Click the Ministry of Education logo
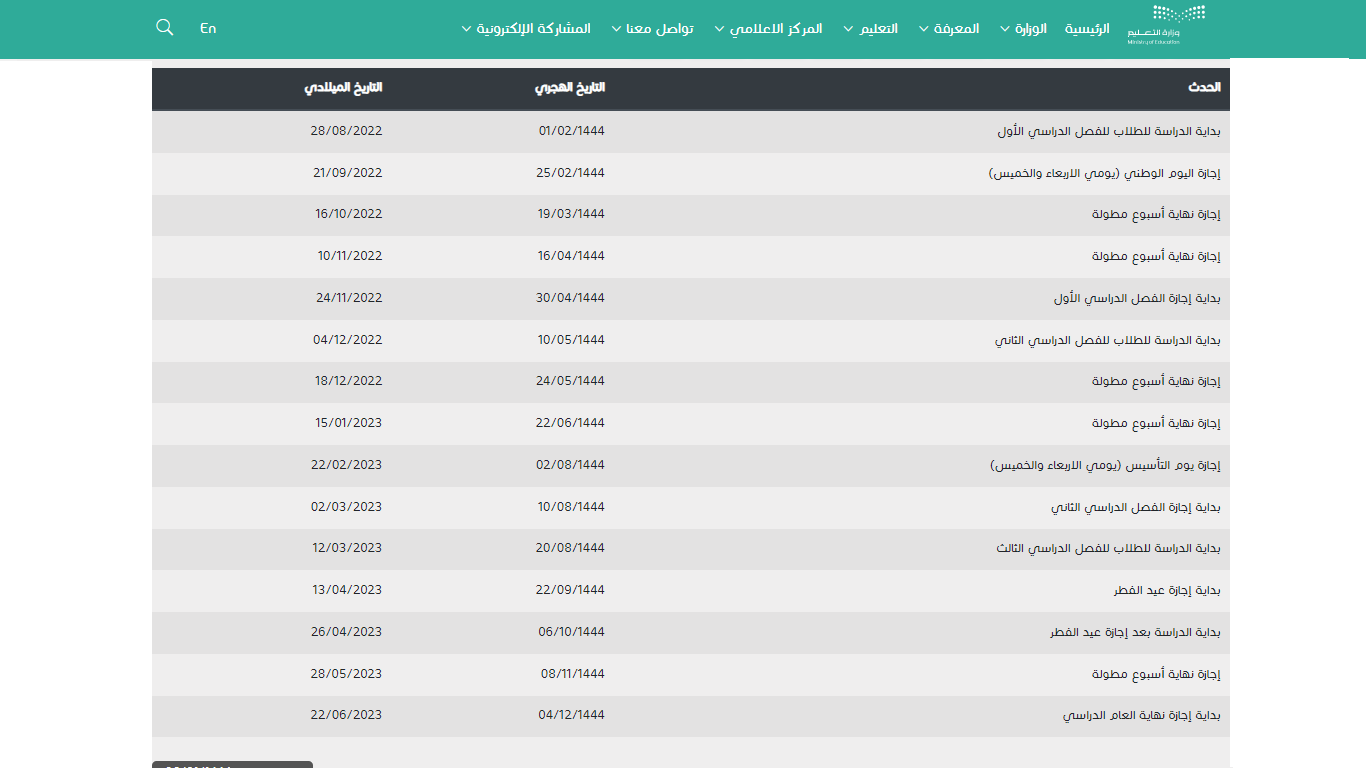Screen dimensions: 1366x768 point(1166,25)
